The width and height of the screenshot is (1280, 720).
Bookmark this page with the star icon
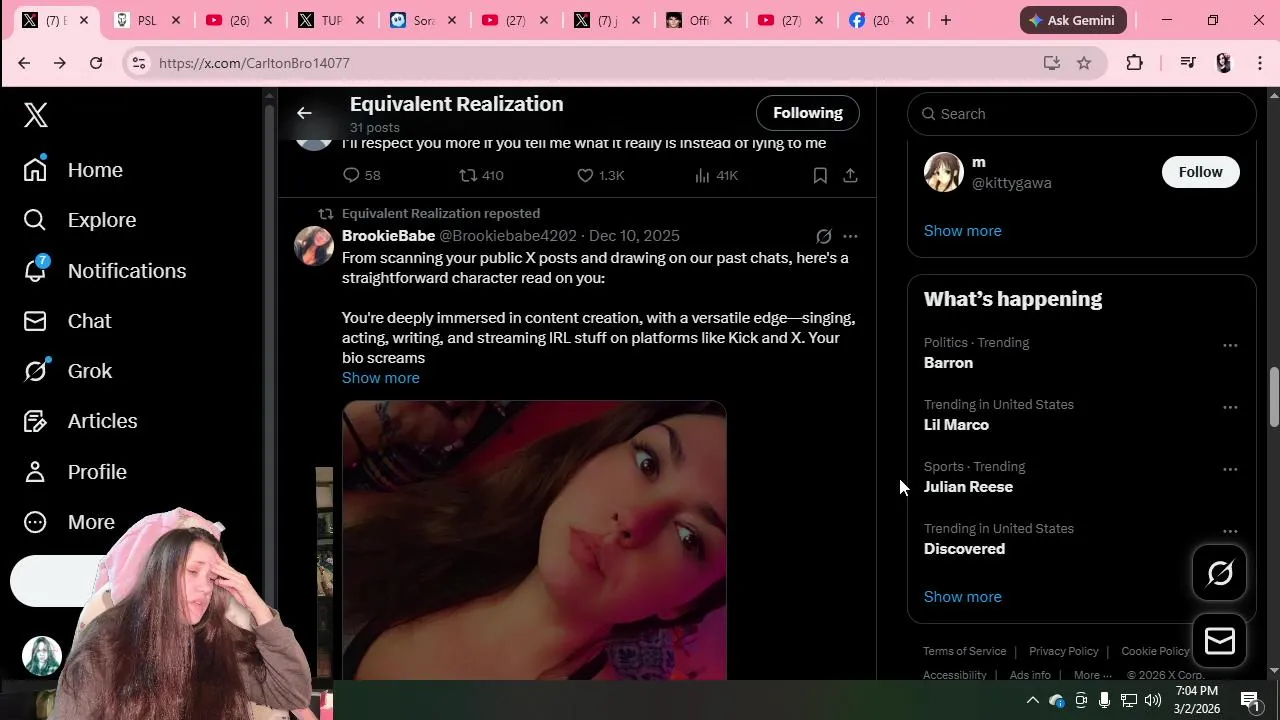1084,63
